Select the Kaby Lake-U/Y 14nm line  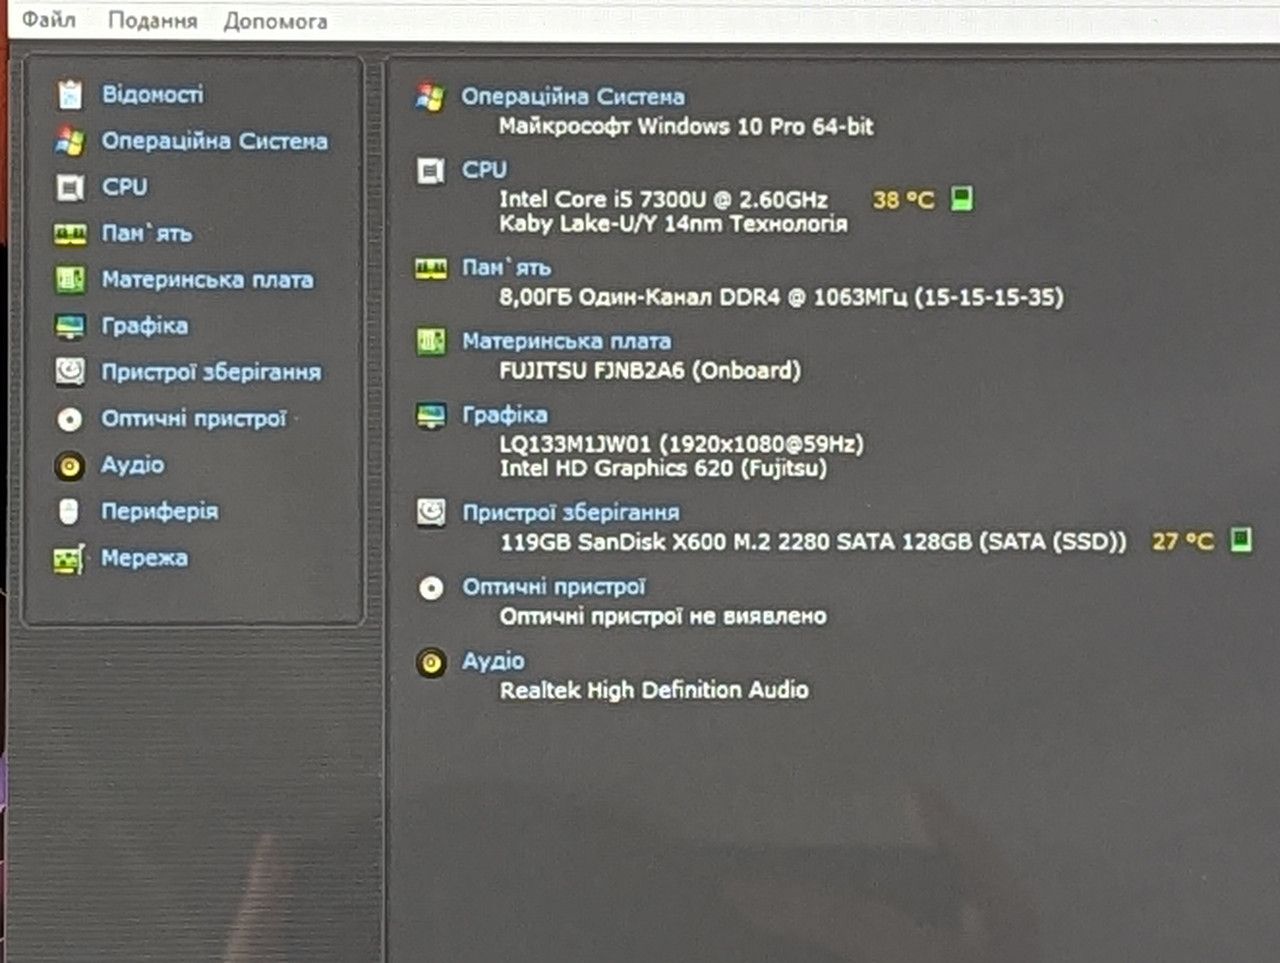pos(673,223)
